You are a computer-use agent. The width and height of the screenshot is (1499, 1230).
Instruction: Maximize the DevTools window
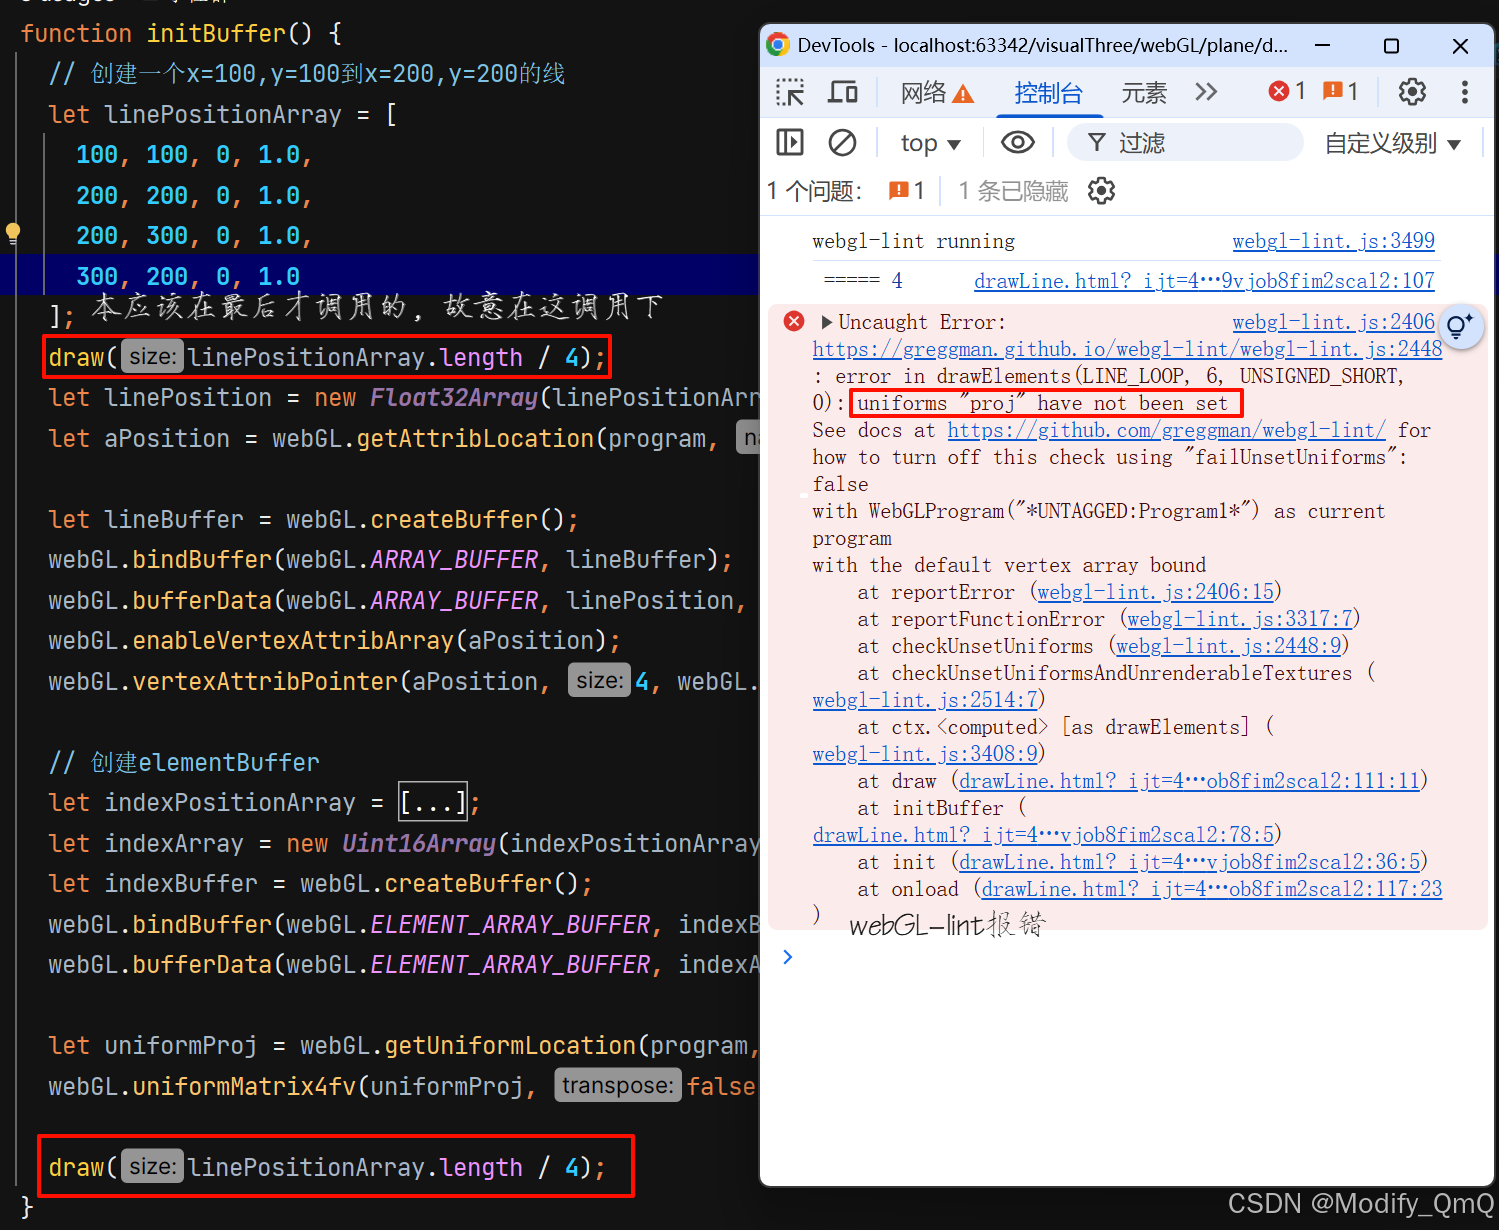1391,46
